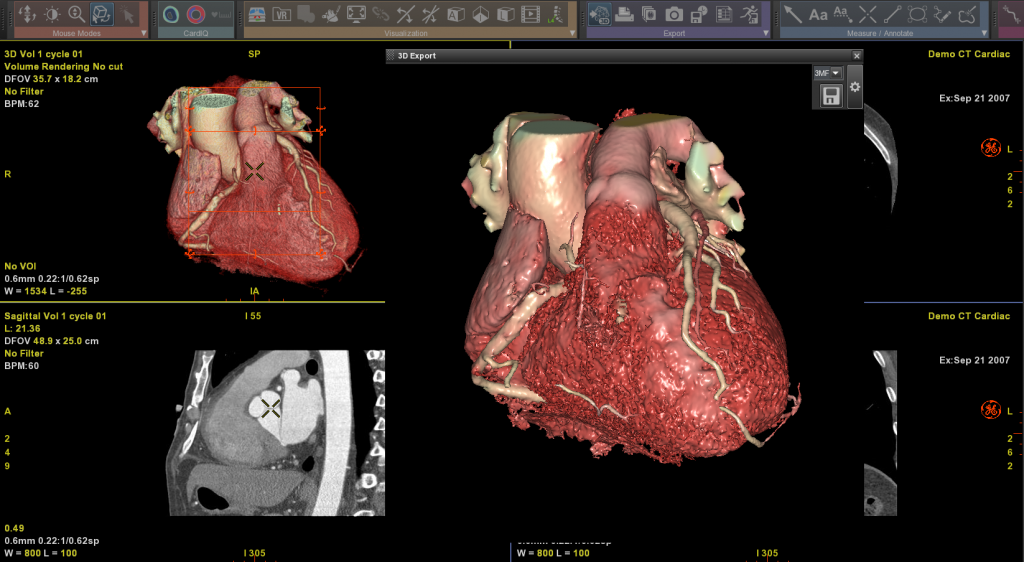Select the freehand ROI loop tool

click(967, 14)
